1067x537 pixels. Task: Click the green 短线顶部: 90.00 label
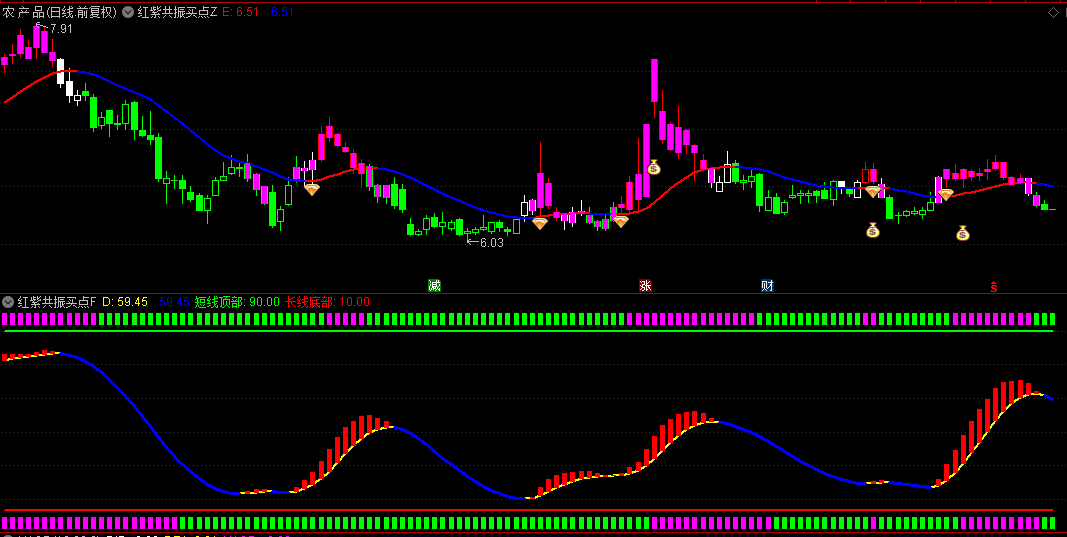(237, 302)
